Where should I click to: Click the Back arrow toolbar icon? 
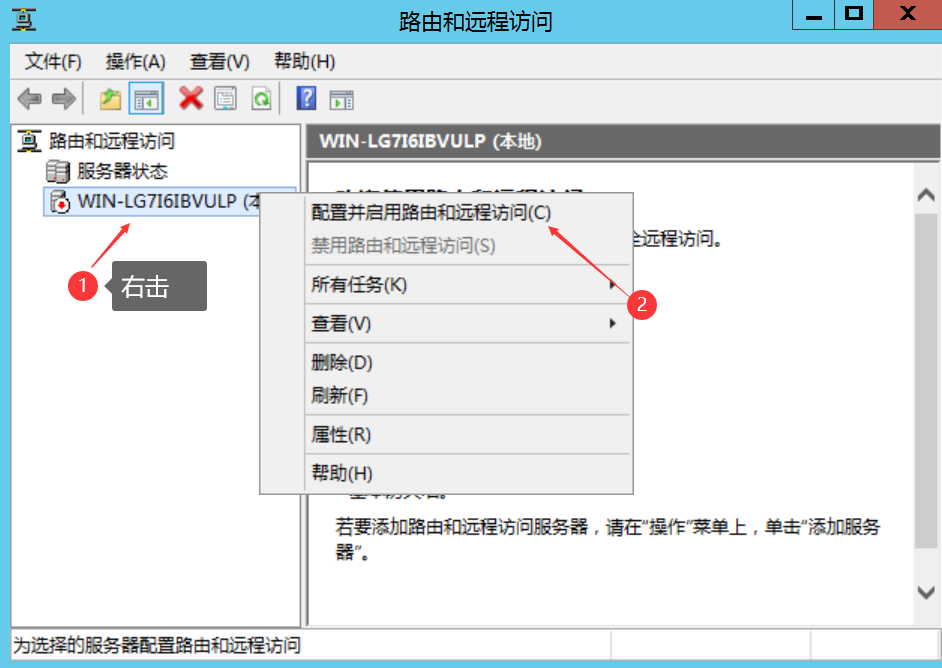coord(29,99)
